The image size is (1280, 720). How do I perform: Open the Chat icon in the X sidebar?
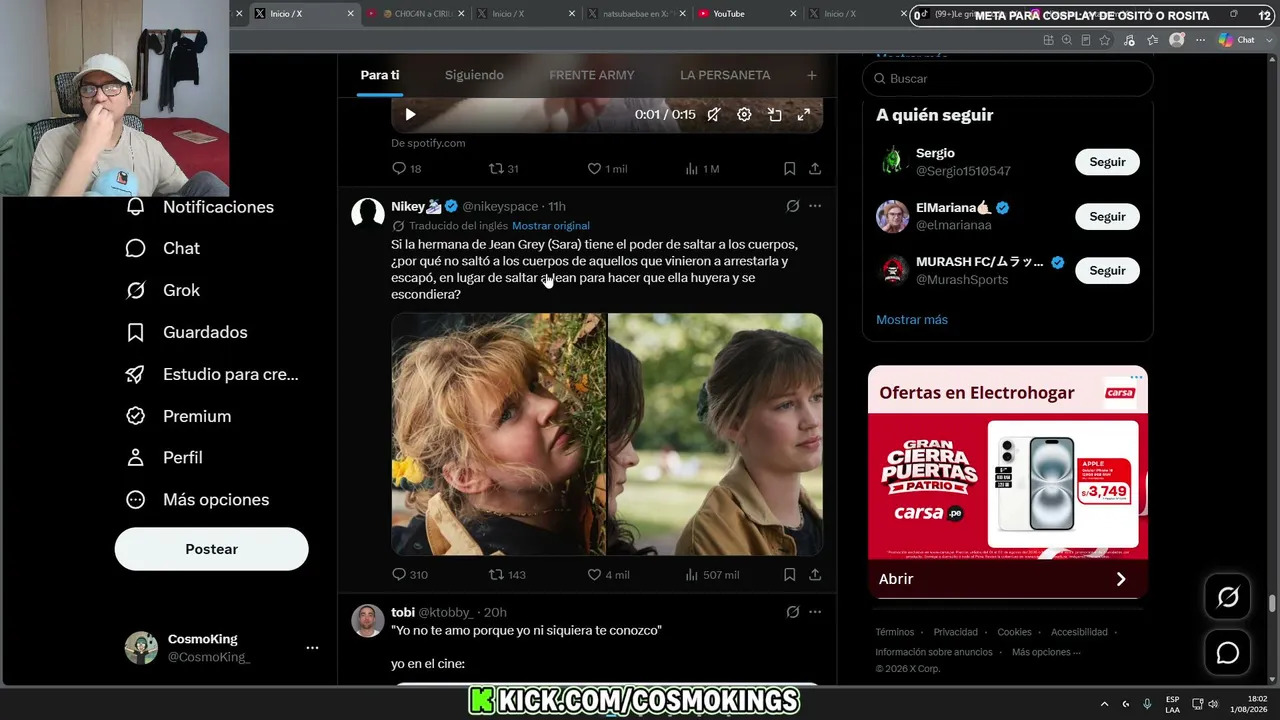136,248
